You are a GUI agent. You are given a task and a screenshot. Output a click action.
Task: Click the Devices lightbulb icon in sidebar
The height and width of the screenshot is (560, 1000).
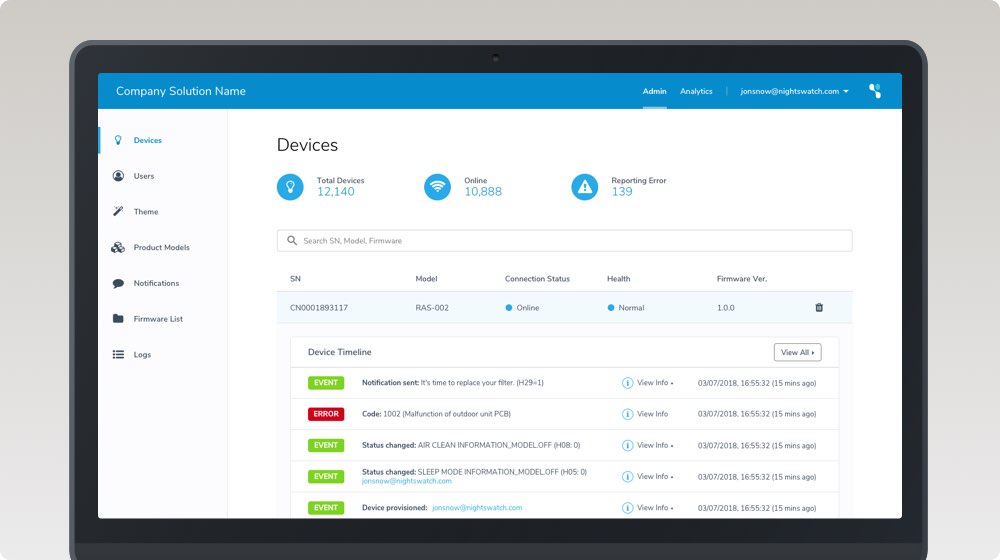(x=118, y=141)
